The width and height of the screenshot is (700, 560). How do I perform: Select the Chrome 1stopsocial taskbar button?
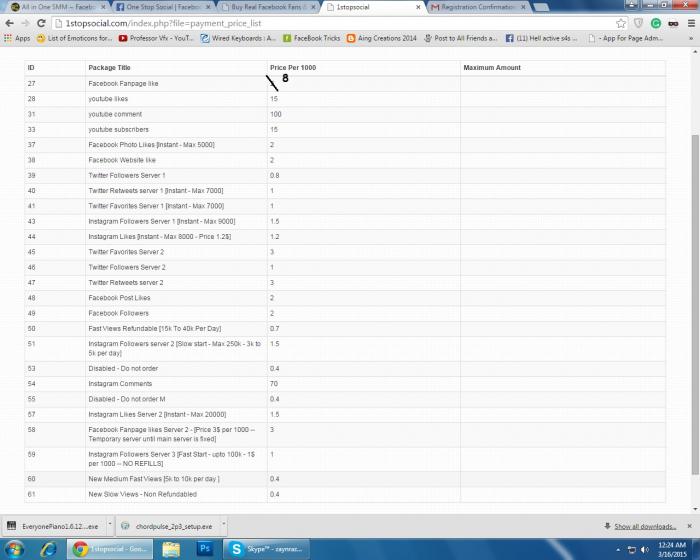coord(110,549)
